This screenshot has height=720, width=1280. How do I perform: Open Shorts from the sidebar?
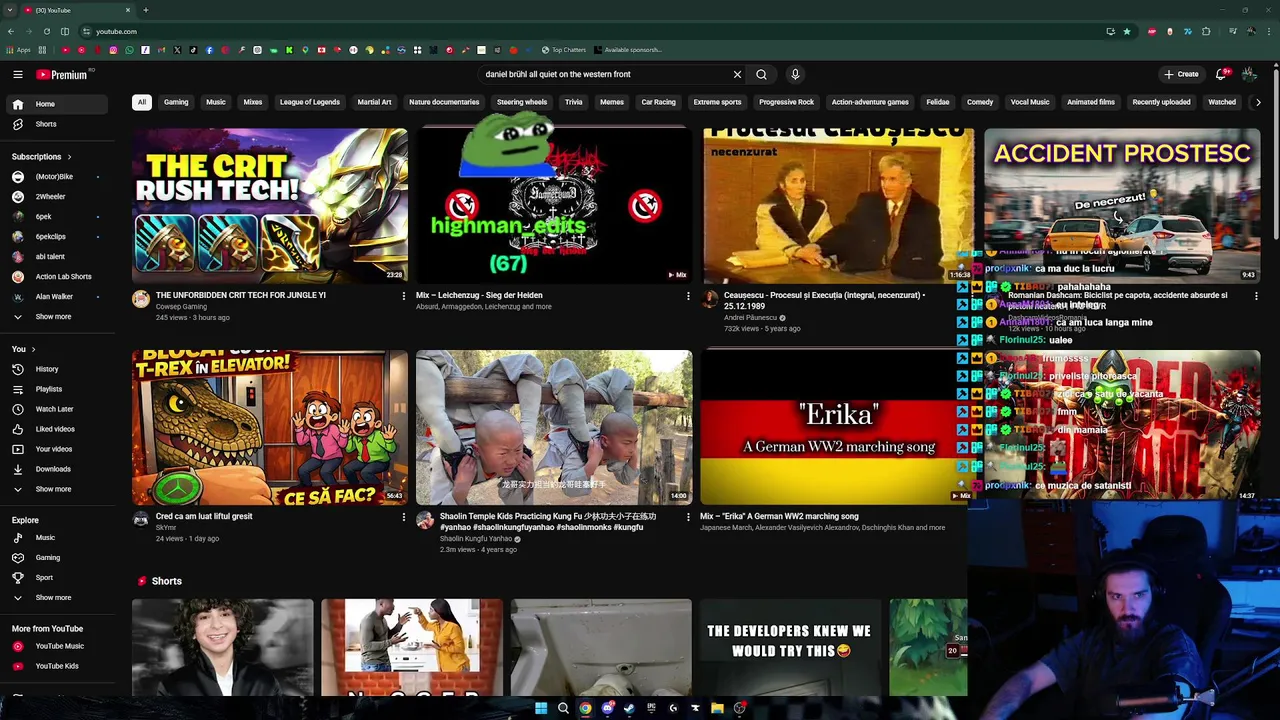click(x=58, y=124)
